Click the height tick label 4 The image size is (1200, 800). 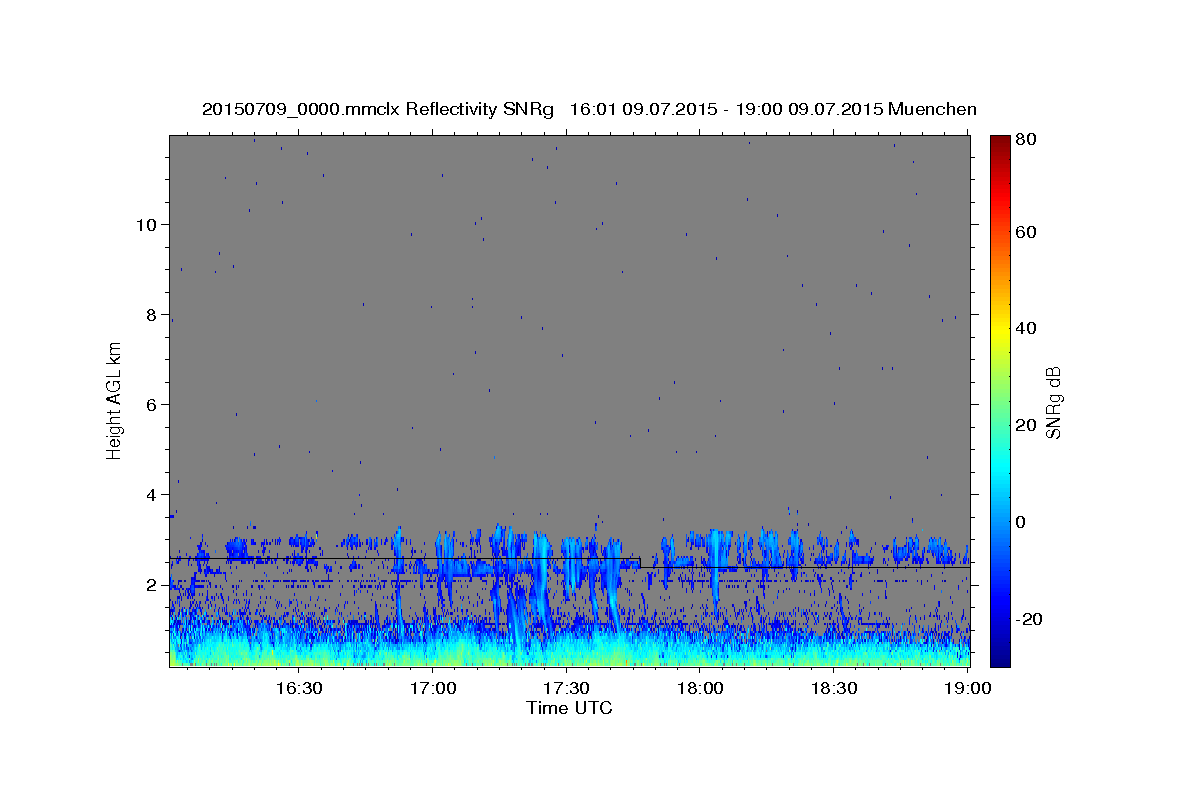tap(151, 495)
